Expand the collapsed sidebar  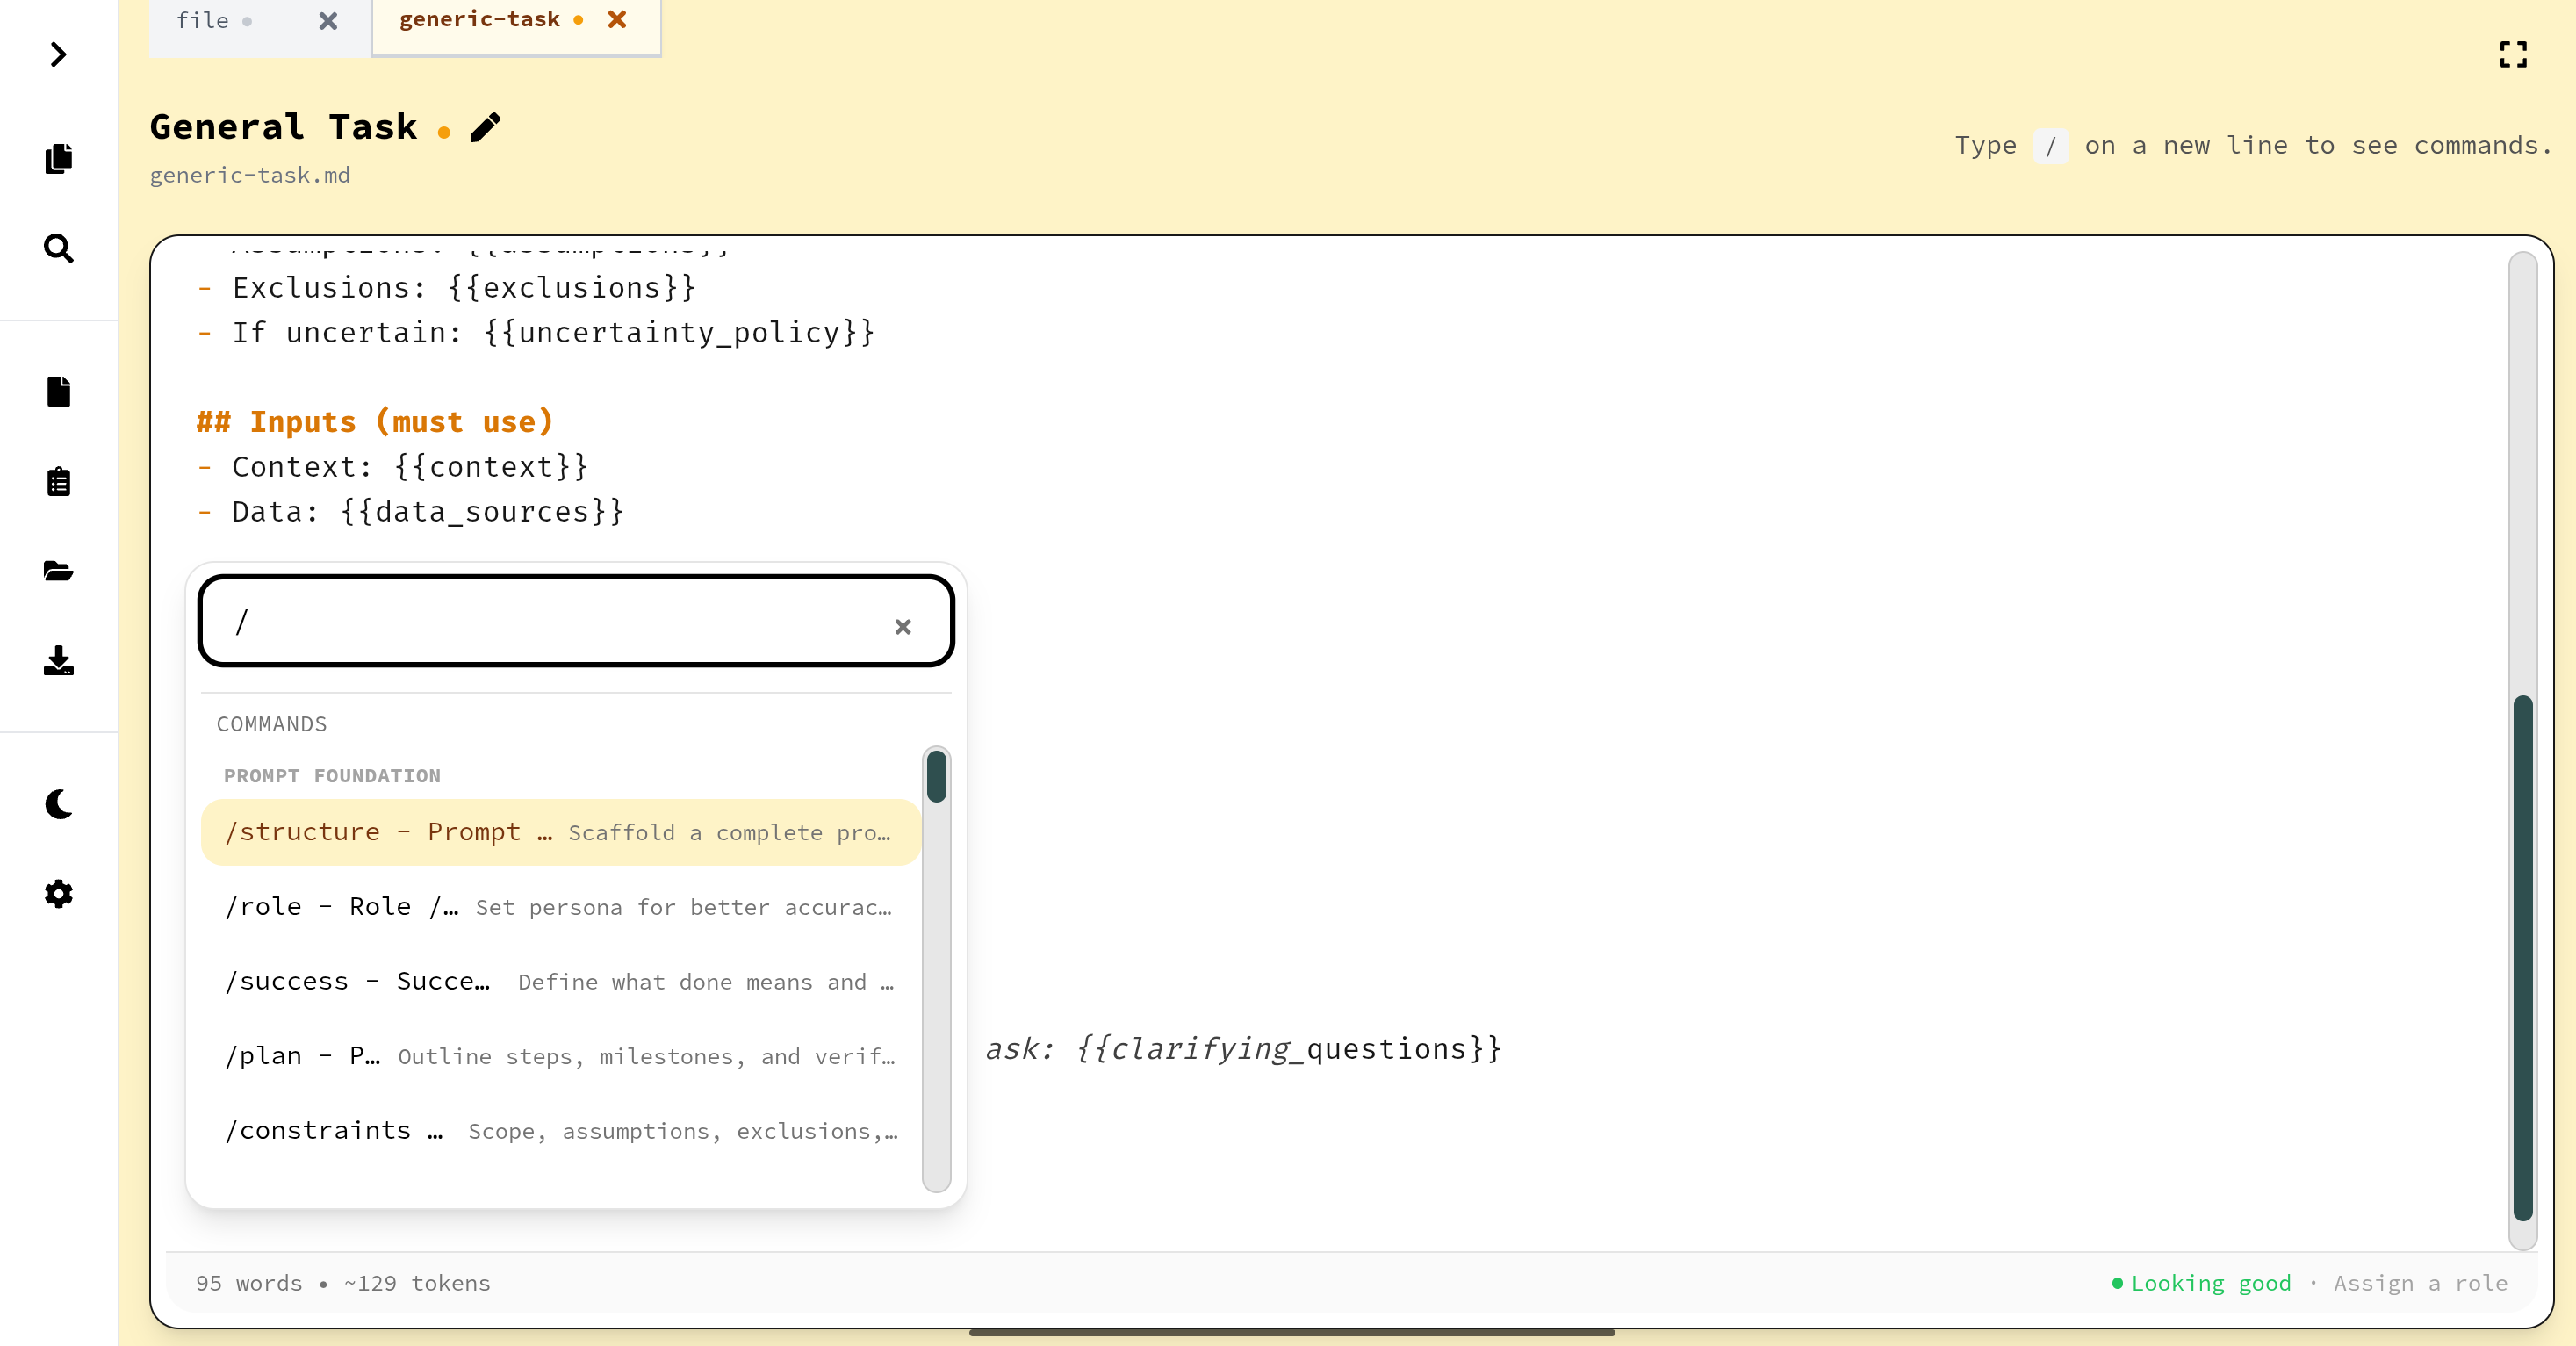pos(57,55)
